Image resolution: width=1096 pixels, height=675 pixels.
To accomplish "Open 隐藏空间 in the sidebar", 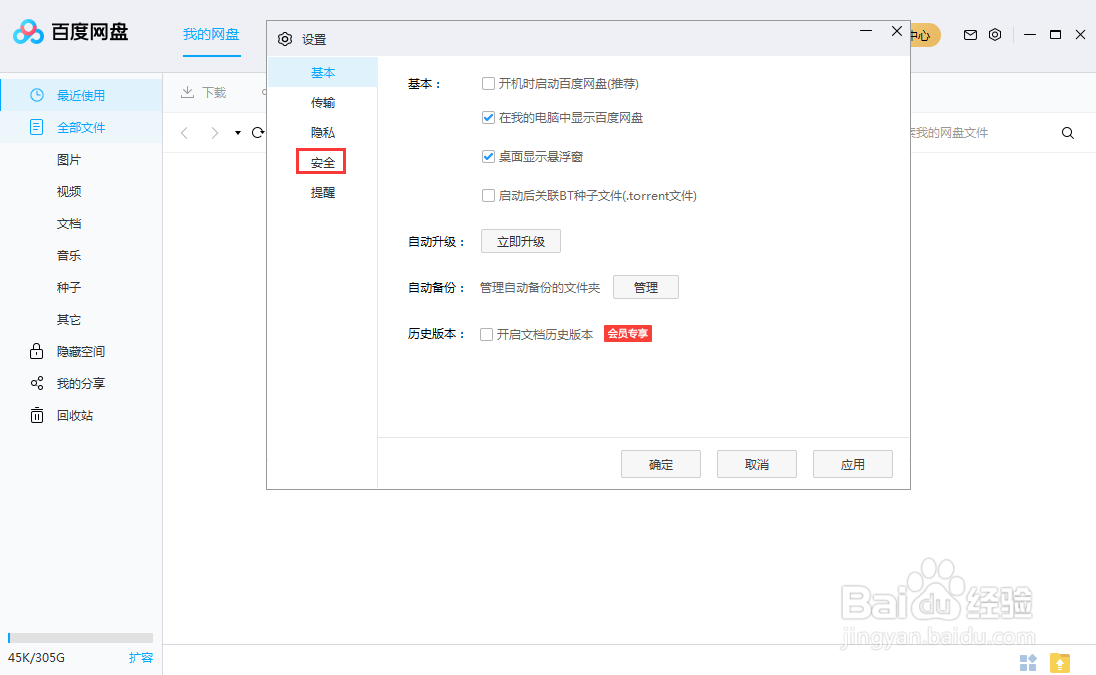I will 81,351.
